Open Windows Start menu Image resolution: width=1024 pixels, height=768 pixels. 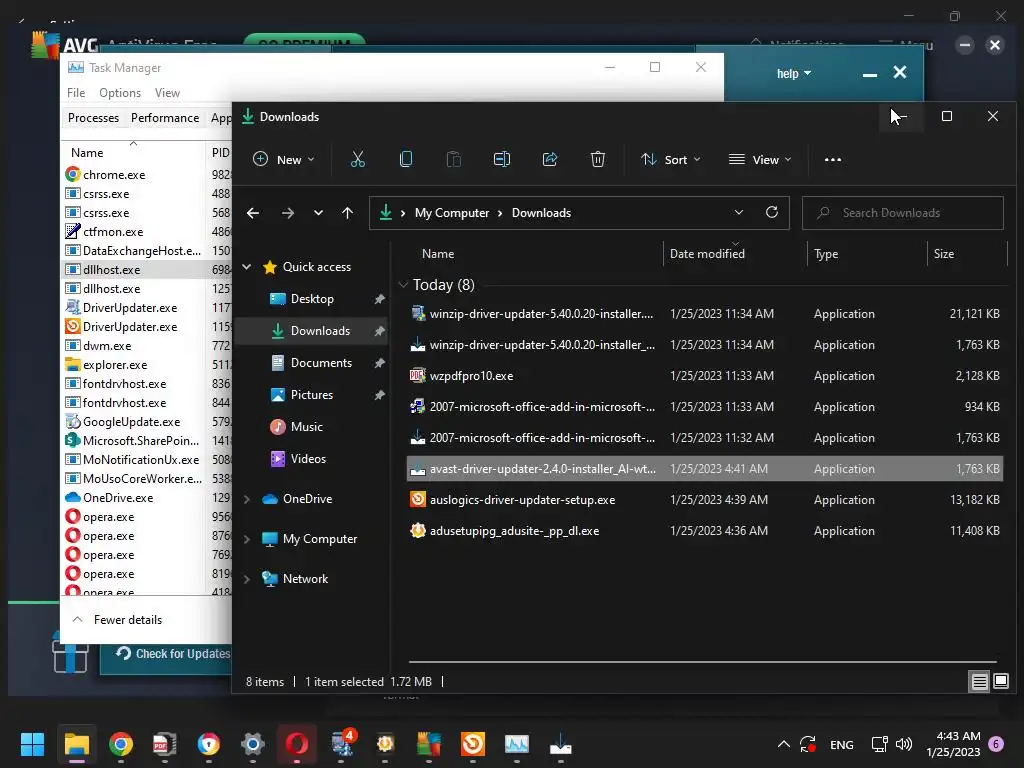click(32, 744)
